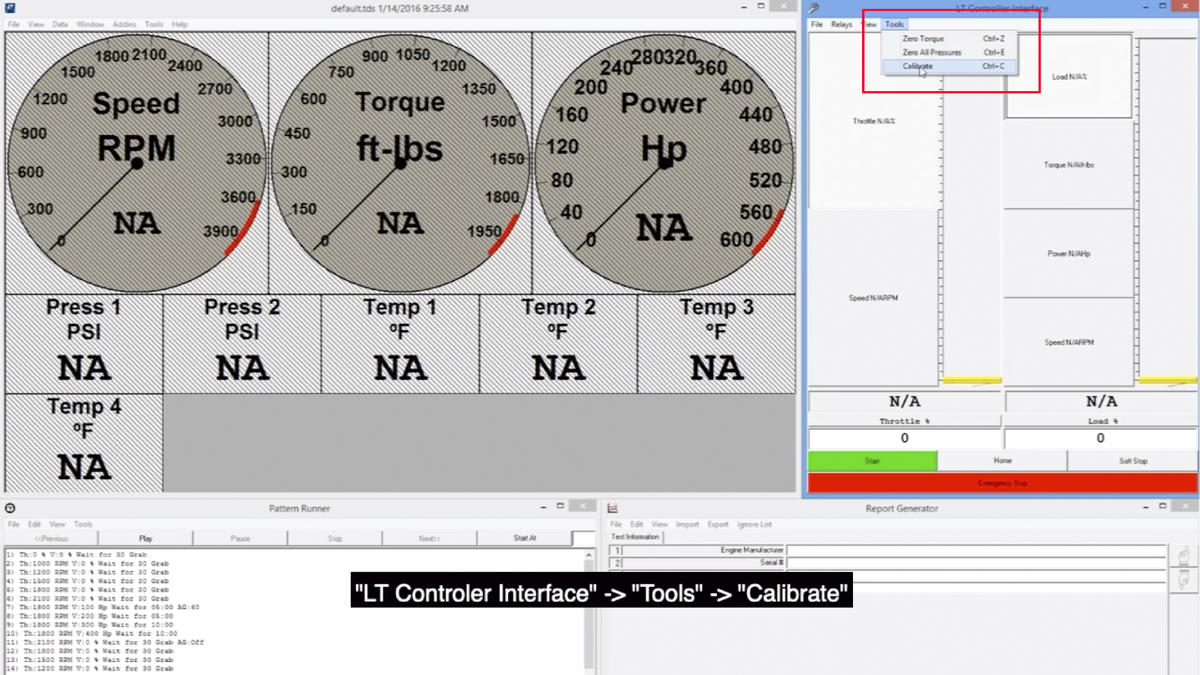Open Tools menu in default.tds window
This screenshot has width=1200, height=675.
154,24
